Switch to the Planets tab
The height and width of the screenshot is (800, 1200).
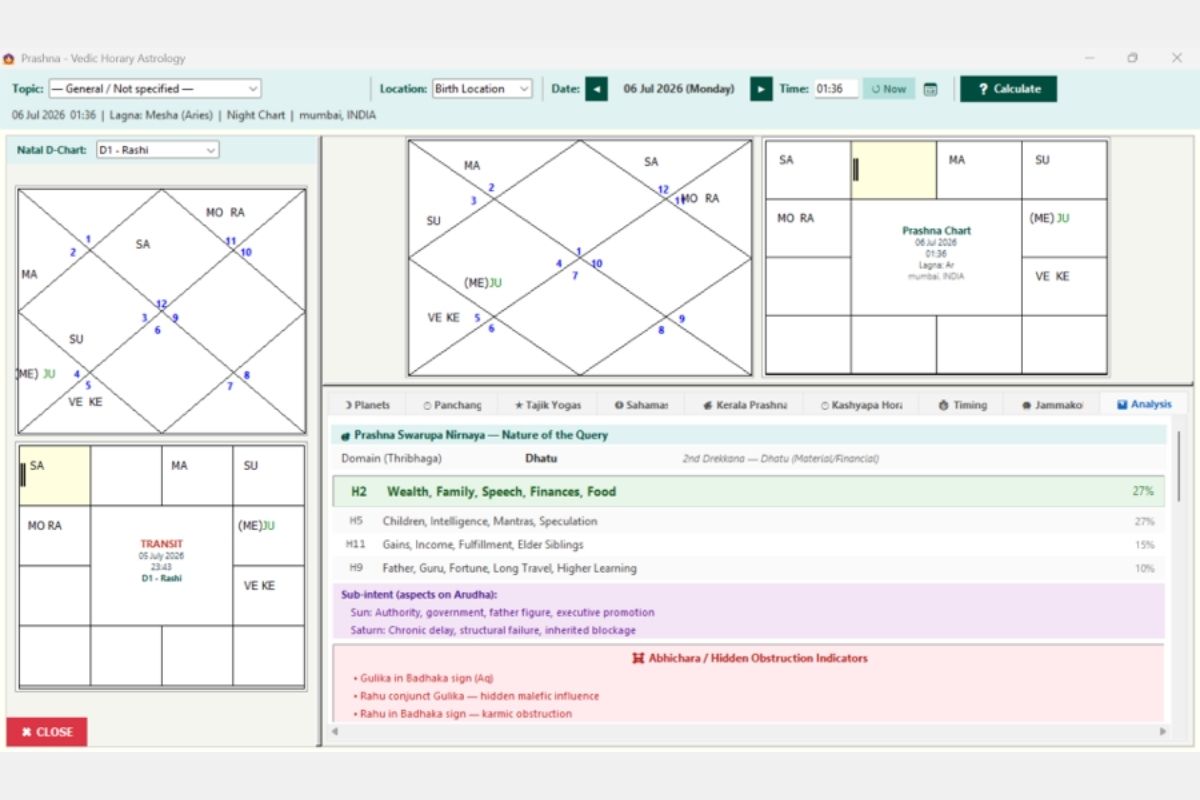click(367, 405)
